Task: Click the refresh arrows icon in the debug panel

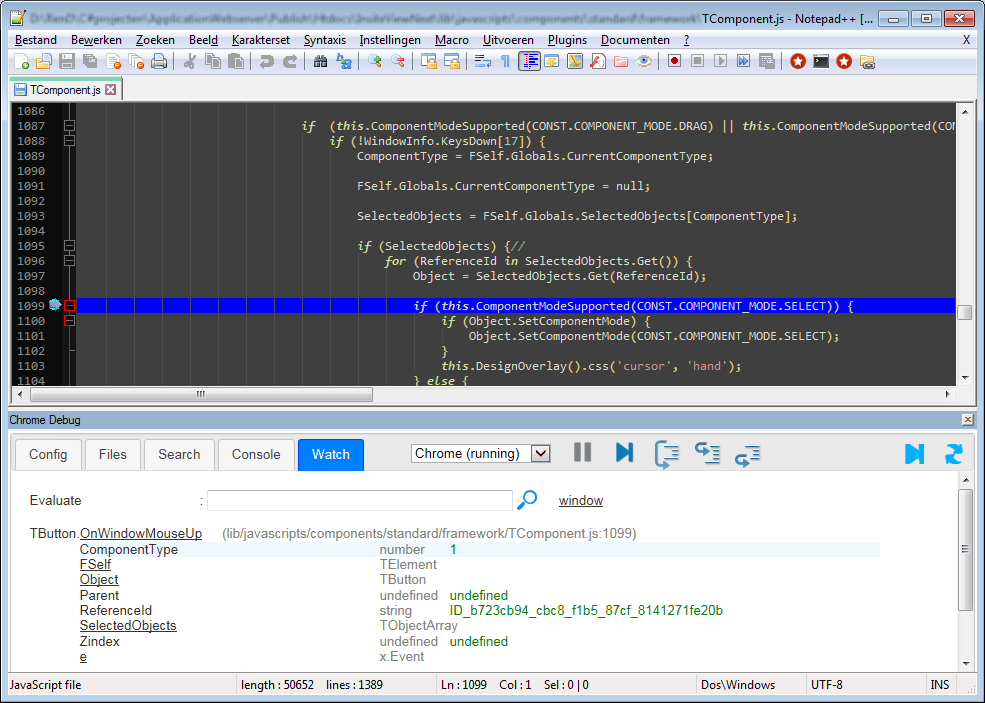Action: pyautogui.click(x=954, y=454)
